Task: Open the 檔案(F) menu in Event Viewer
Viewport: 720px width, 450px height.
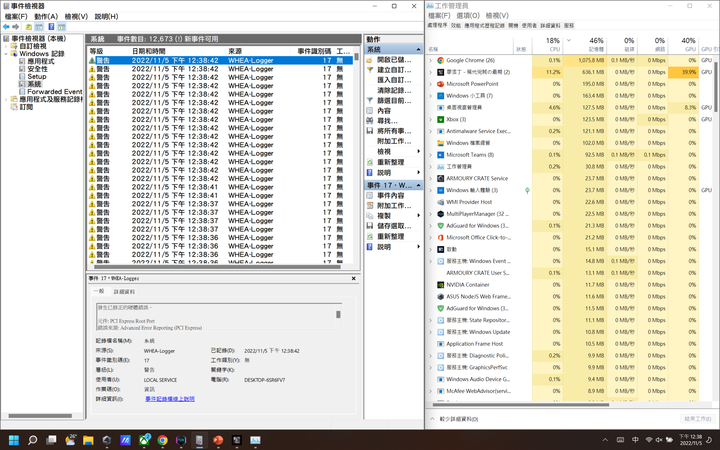Action: click(16, 16)
